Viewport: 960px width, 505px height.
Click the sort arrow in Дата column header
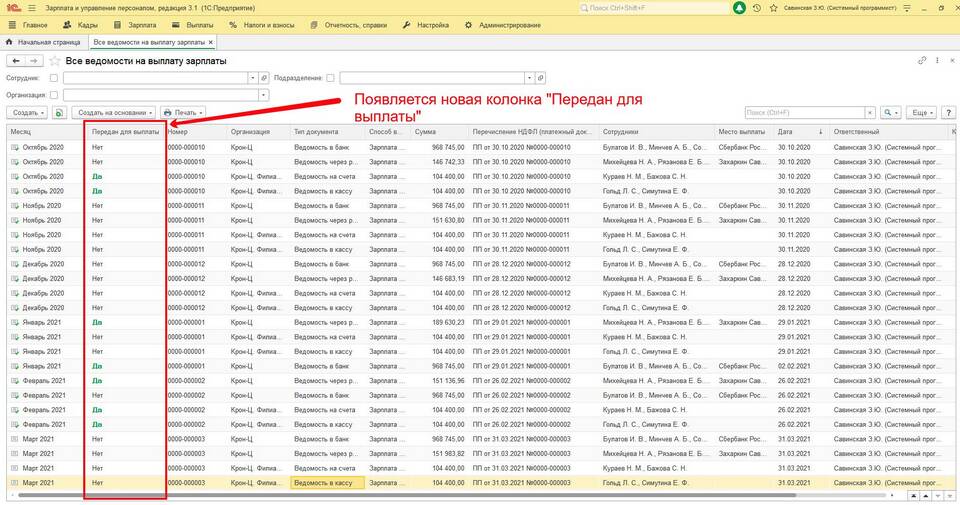[820, 132]
